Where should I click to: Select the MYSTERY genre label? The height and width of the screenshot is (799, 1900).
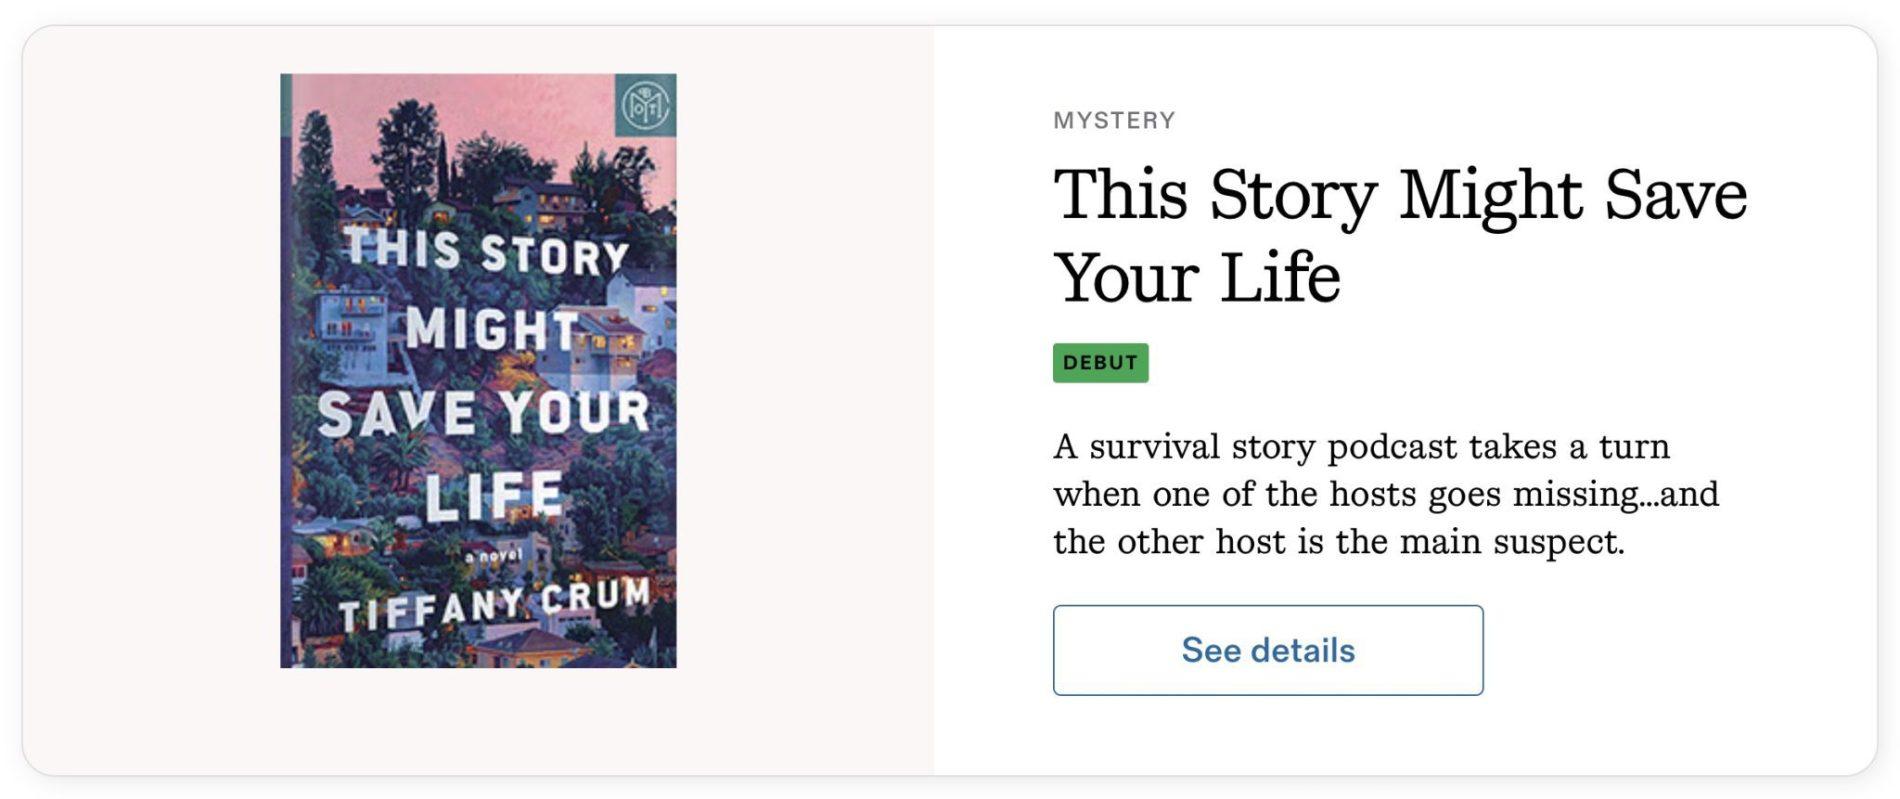coord(1114,120)
